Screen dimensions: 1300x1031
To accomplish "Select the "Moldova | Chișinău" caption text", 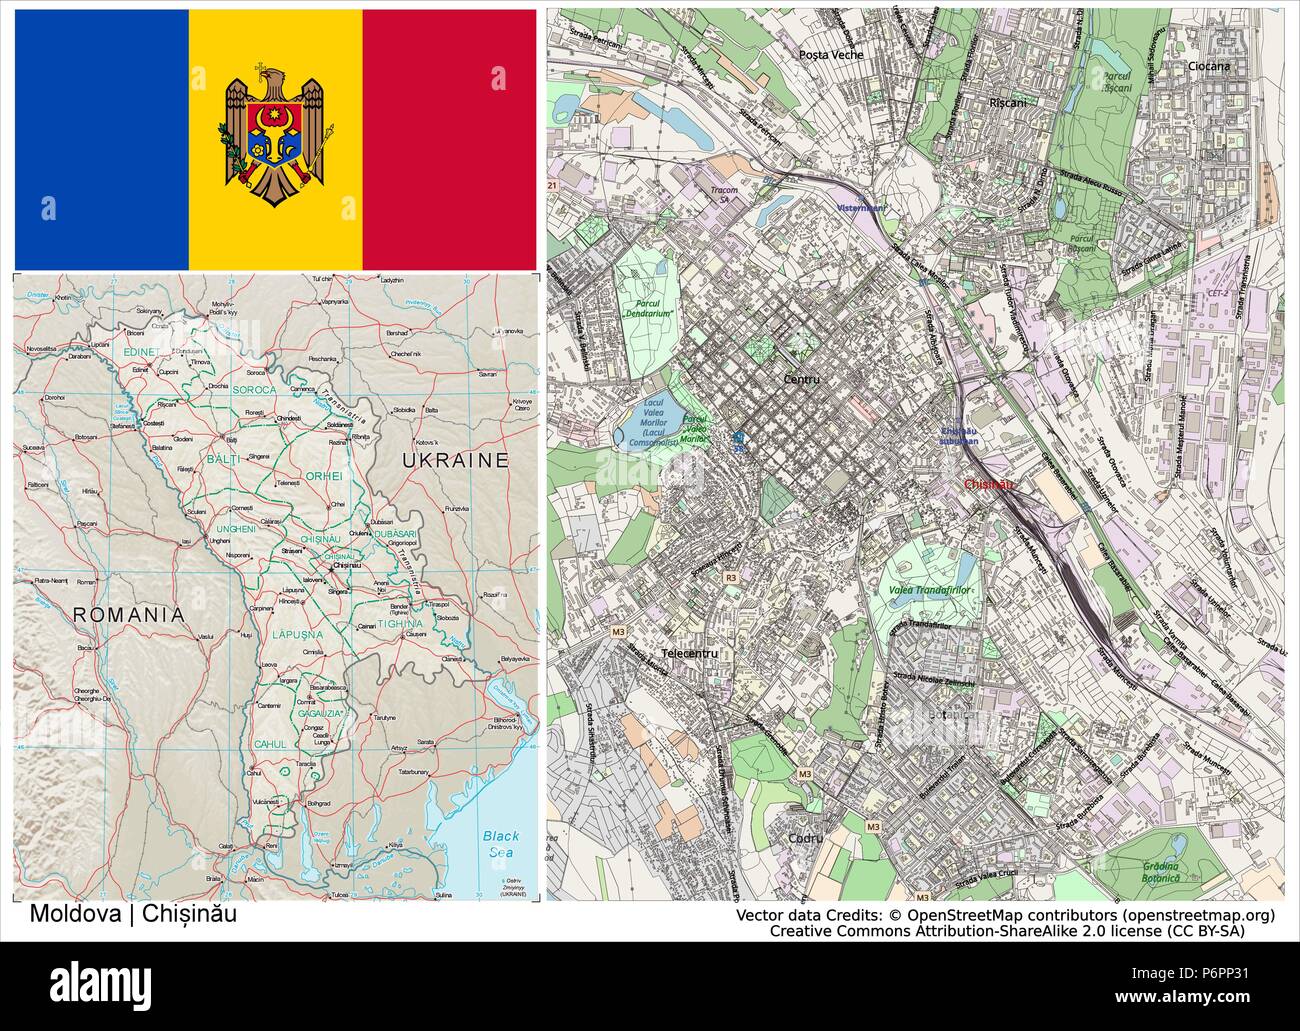I will pos(134,914).
